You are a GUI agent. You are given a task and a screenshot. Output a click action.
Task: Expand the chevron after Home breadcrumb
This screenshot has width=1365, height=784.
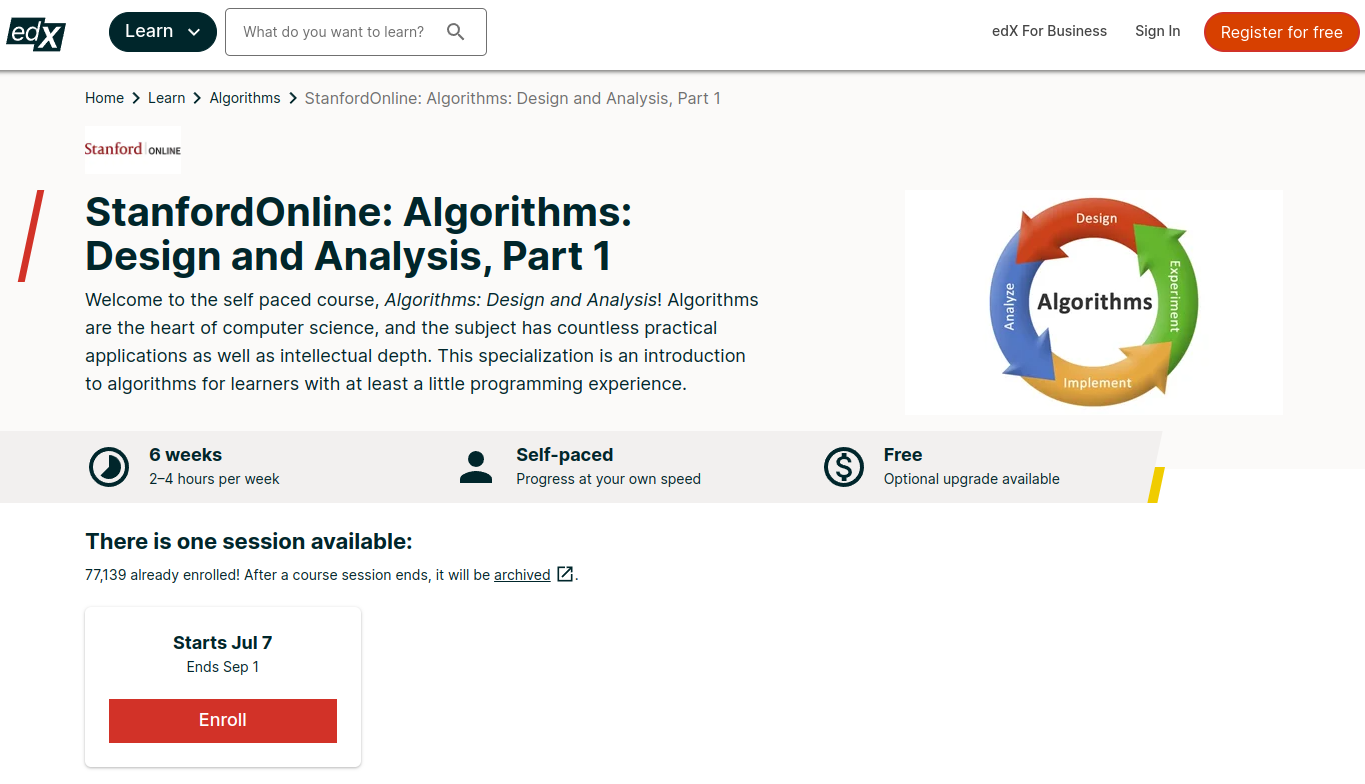(136, 98)
